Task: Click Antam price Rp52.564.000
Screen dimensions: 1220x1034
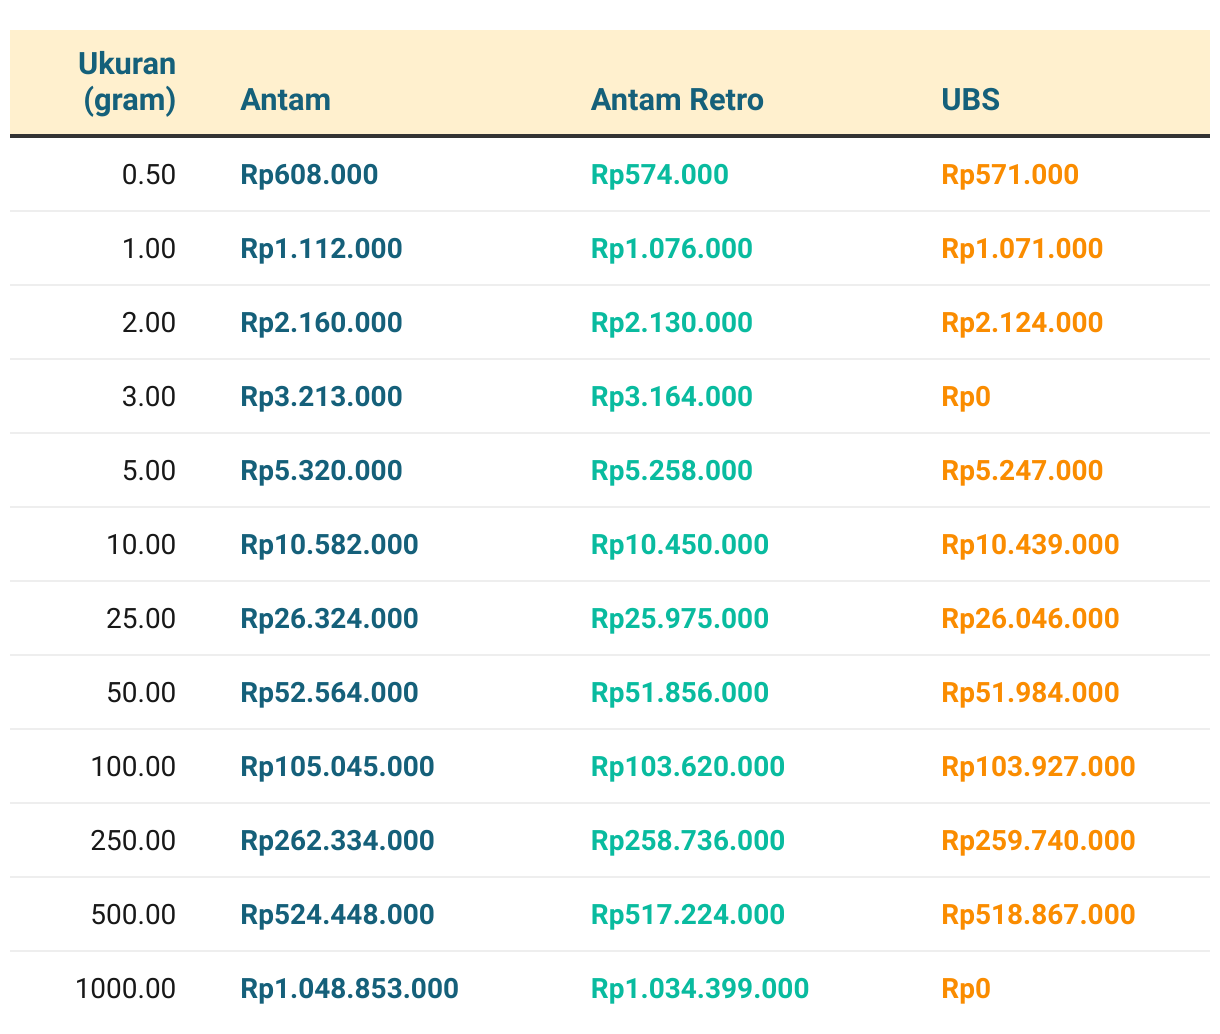Action: coord(330,693)
